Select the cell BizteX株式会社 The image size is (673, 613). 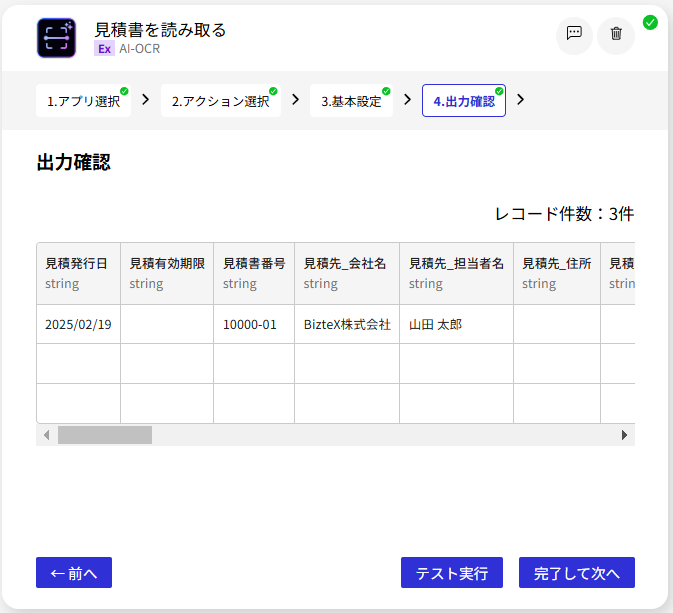[347, 324]
